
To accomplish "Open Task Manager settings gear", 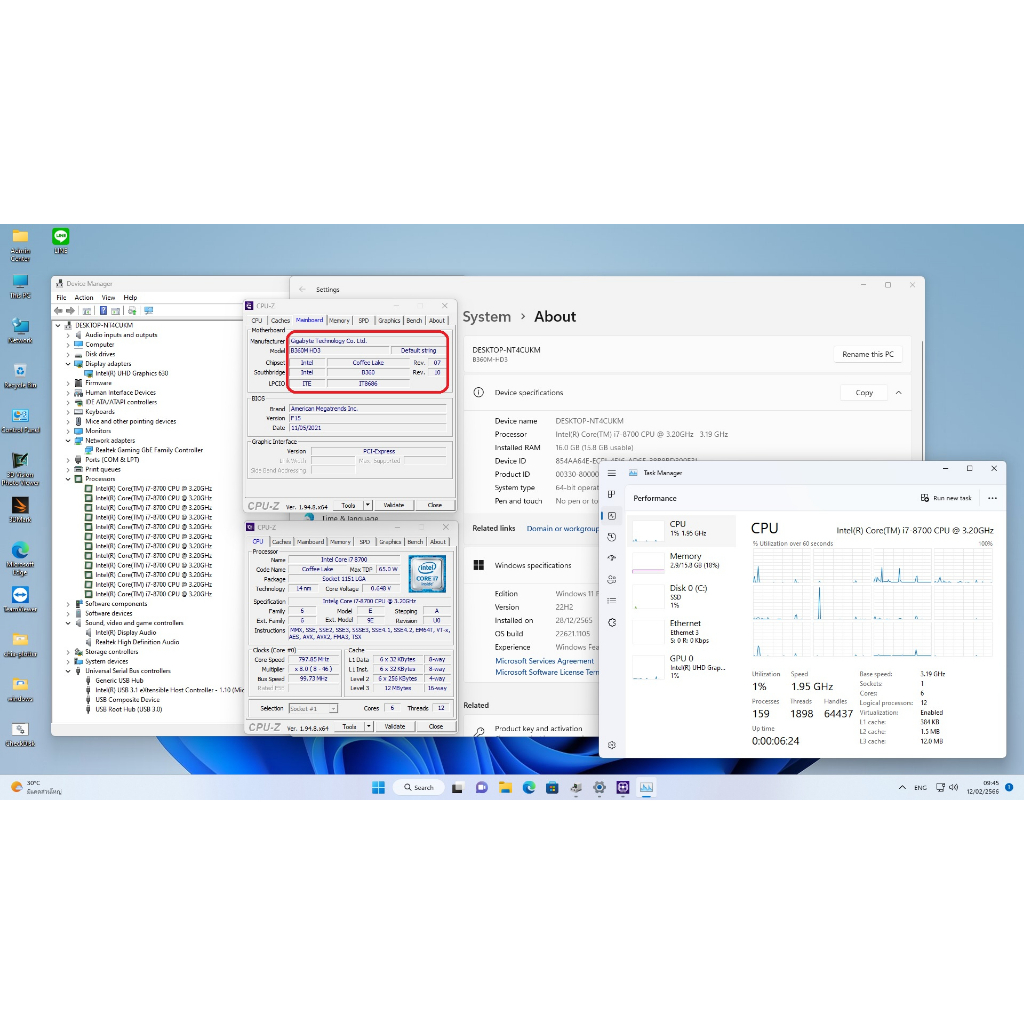I will [612, 745].
